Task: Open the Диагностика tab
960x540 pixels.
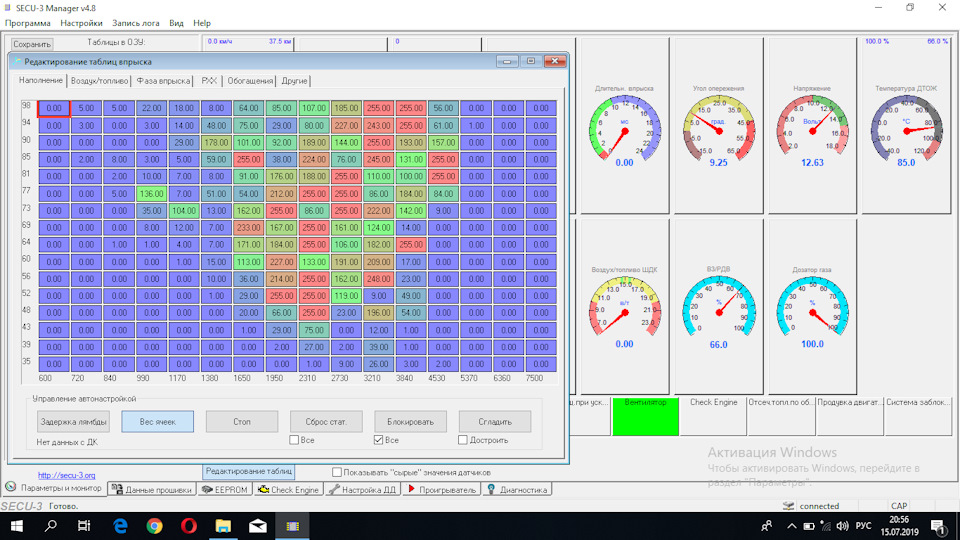Action: pos(517,490)
